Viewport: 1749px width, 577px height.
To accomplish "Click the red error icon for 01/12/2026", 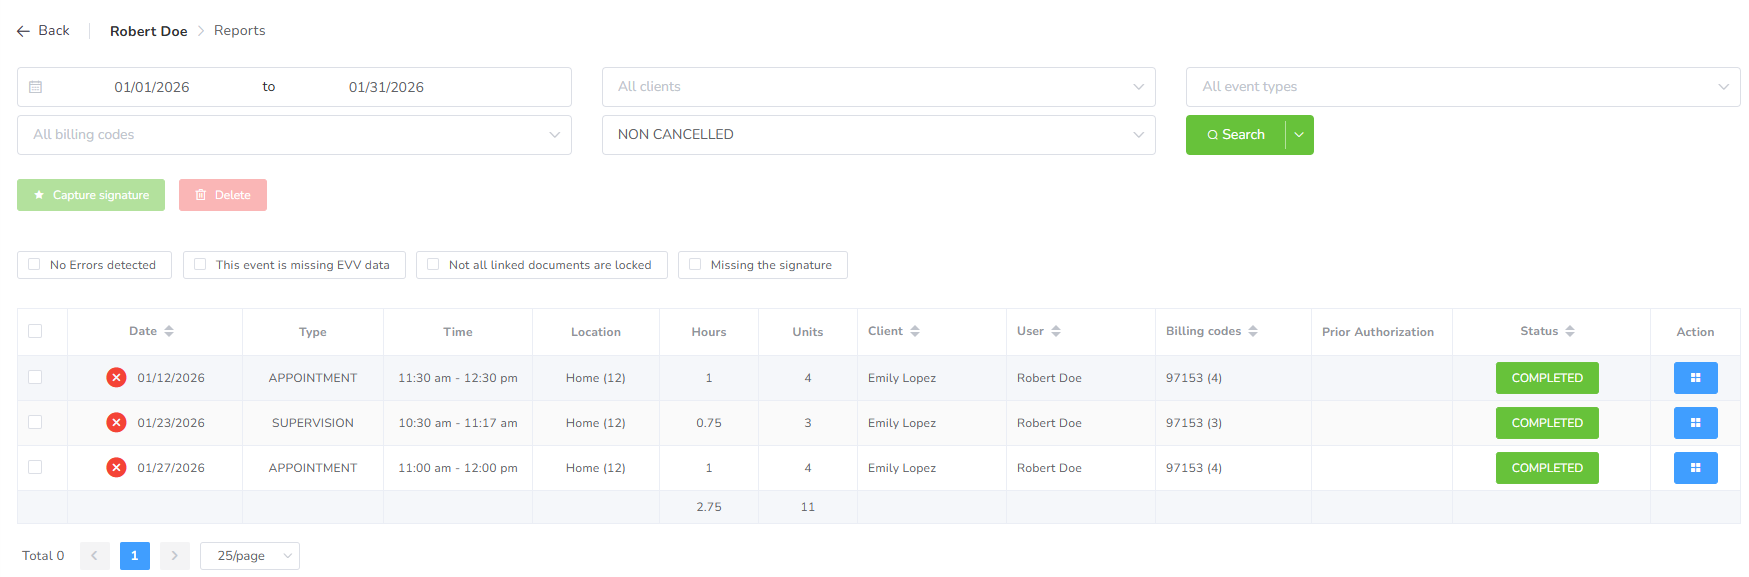I will pyautogui.click(x=116, y=378).
